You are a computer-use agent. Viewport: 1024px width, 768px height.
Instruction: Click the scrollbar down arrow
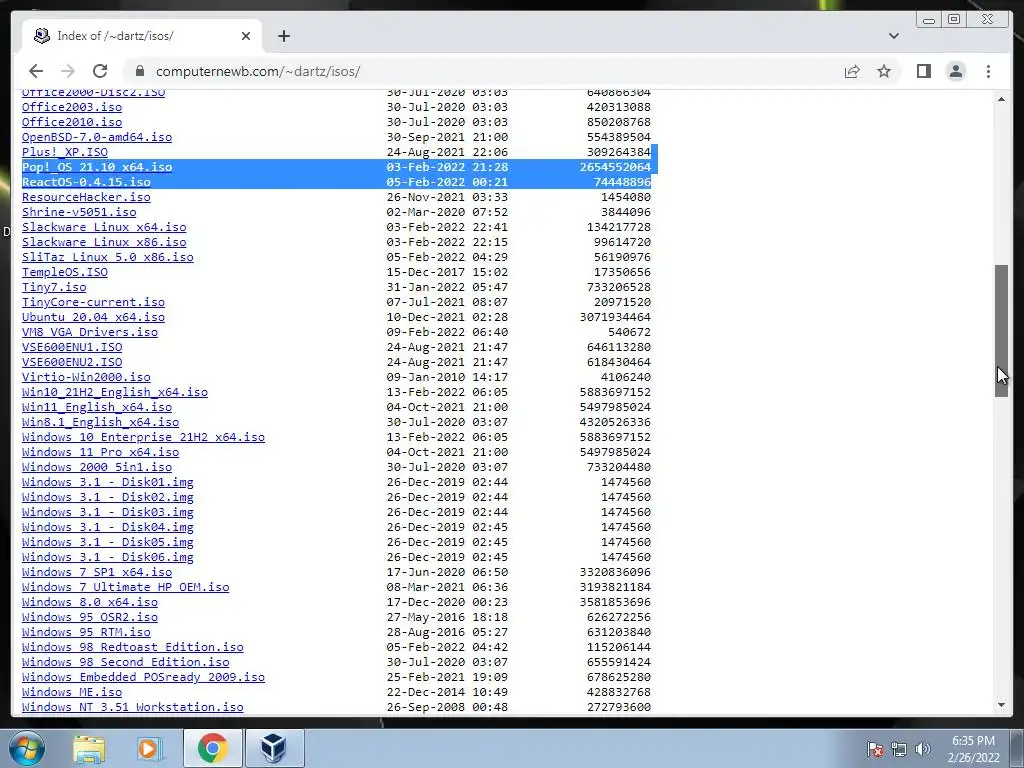click(1001, 705)
